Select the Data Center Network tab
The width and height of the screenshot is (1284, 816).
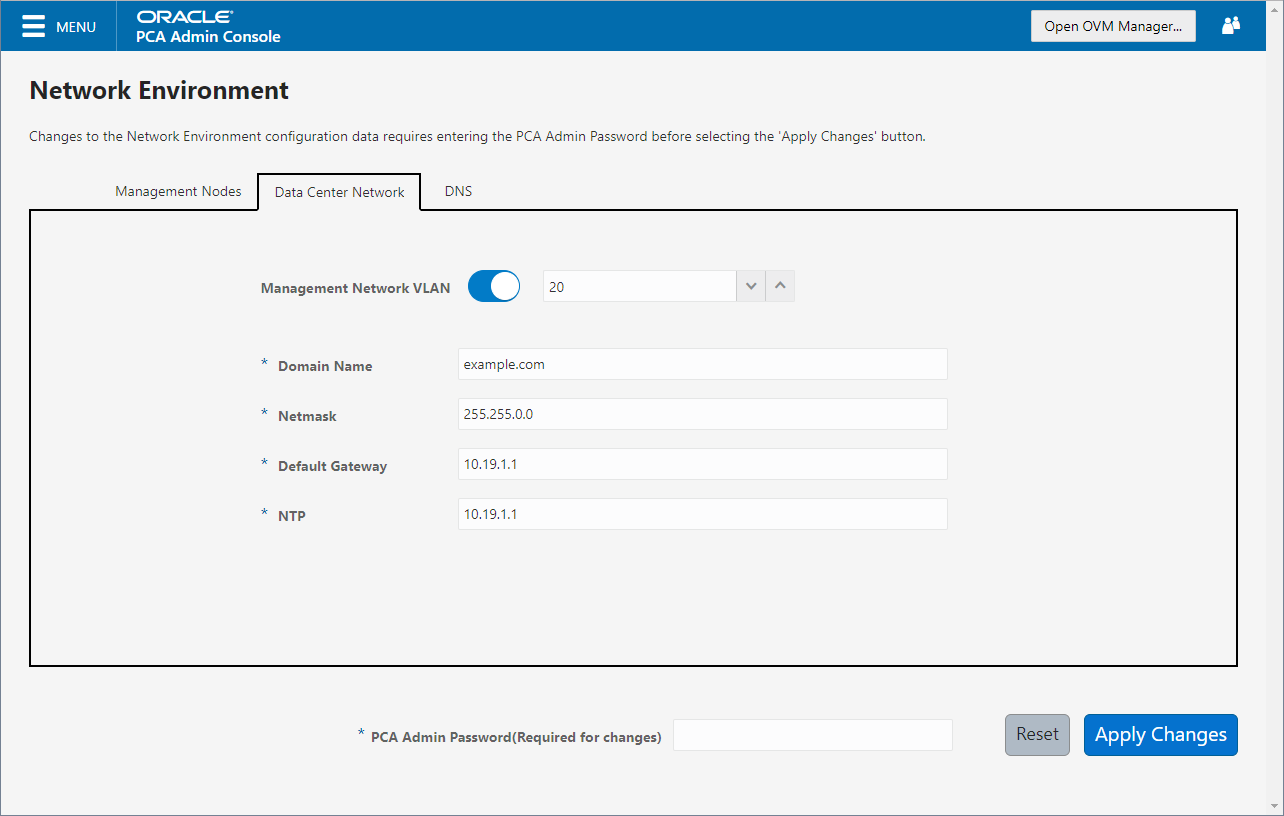coord(339,191)
